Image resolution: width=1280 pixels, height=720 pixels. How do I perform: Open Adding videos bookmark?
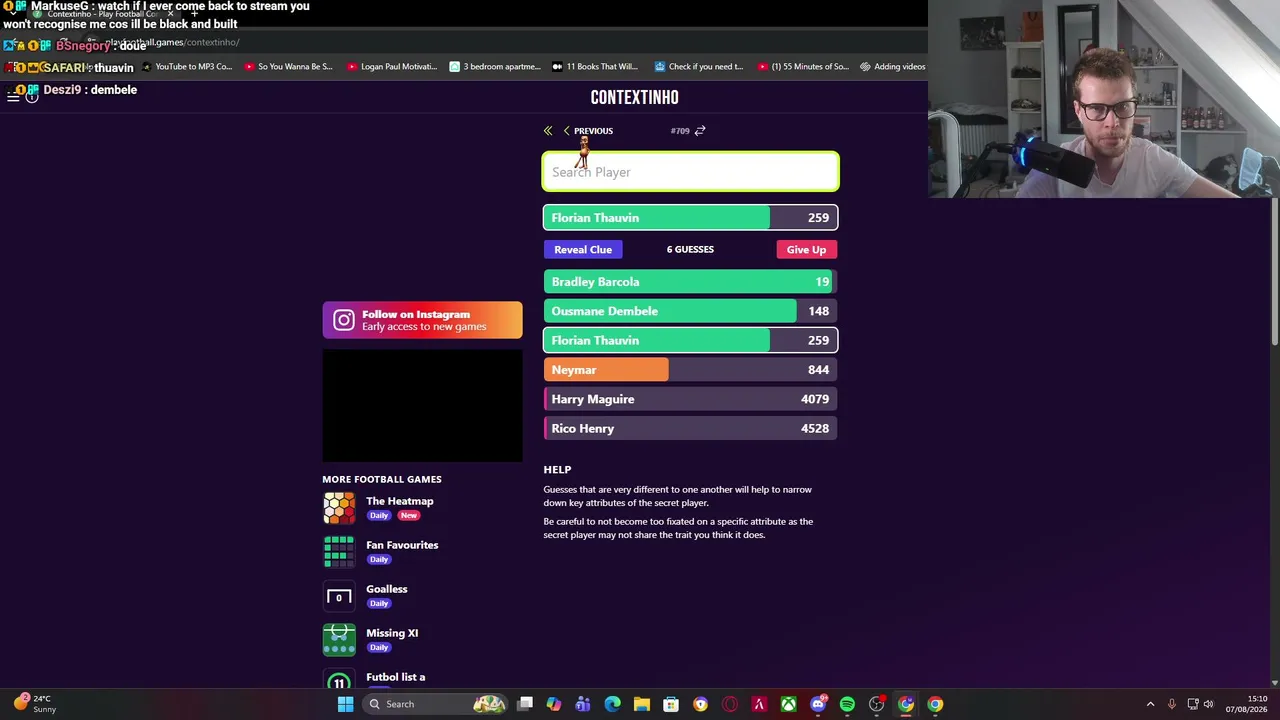pos(893,67)
